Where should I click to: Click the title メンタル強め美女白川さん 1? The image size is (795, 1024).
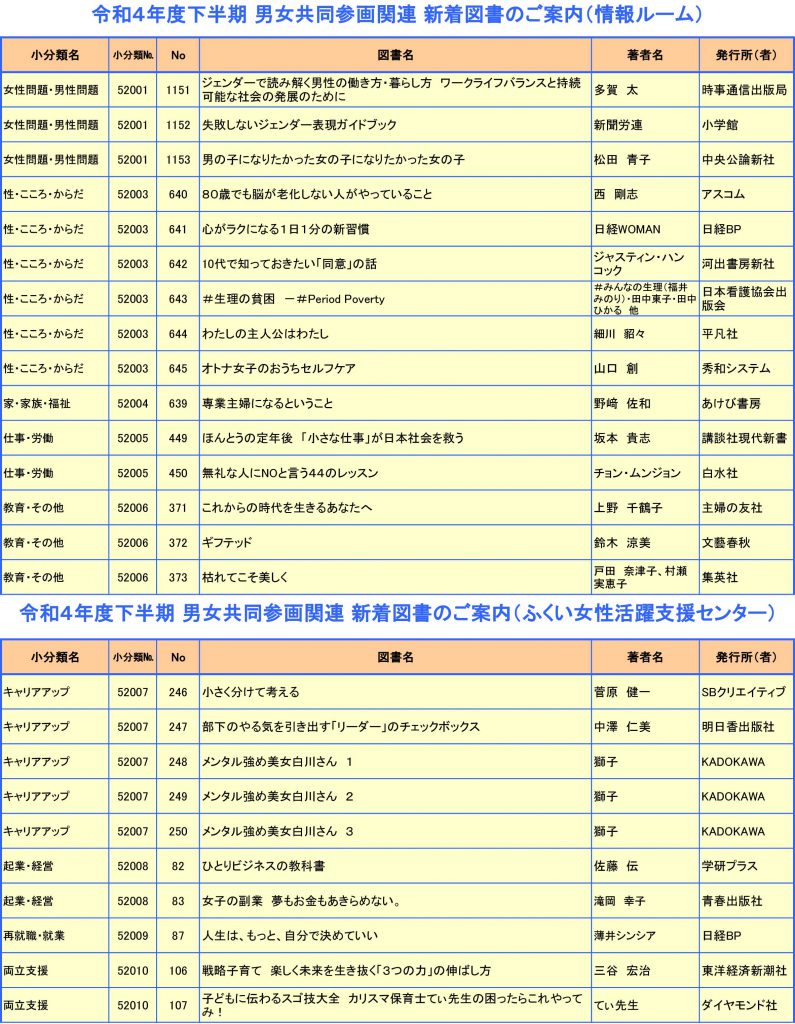(x=277, y=761)
